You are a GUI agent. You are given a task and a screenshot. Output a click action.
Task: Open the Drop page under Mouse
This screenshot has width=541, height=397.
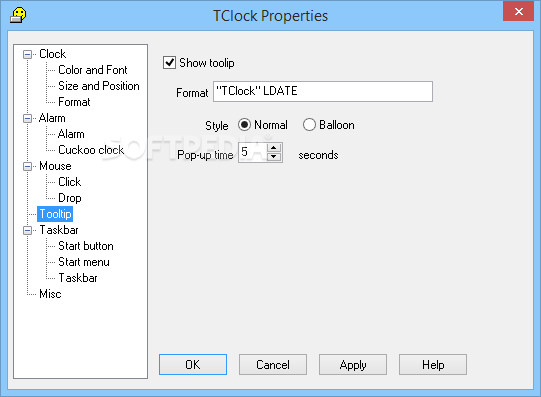[70, 198]
